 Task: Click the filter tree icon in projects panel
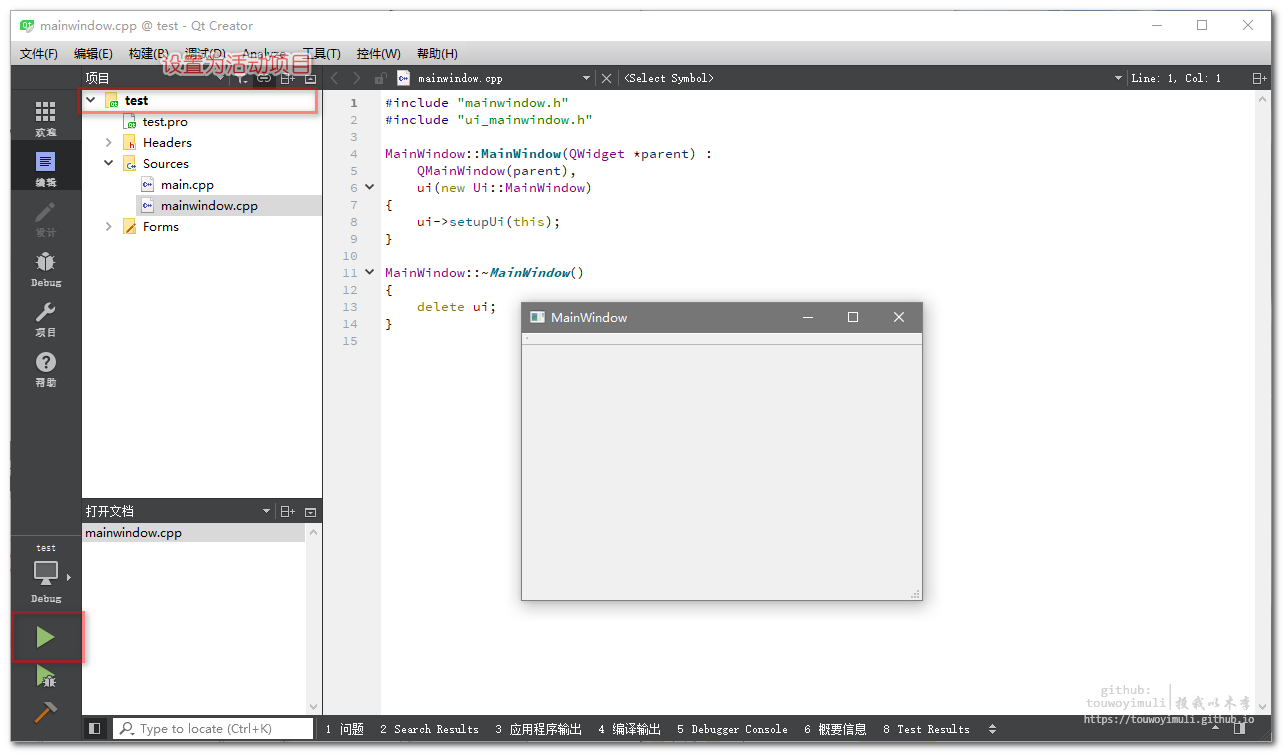coord(241,78)
